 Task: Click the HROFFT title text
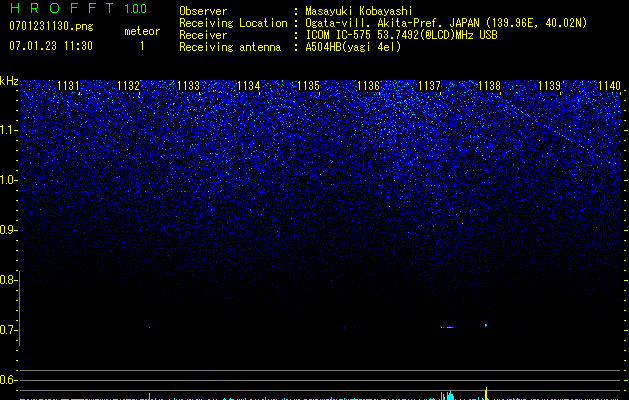62,8
